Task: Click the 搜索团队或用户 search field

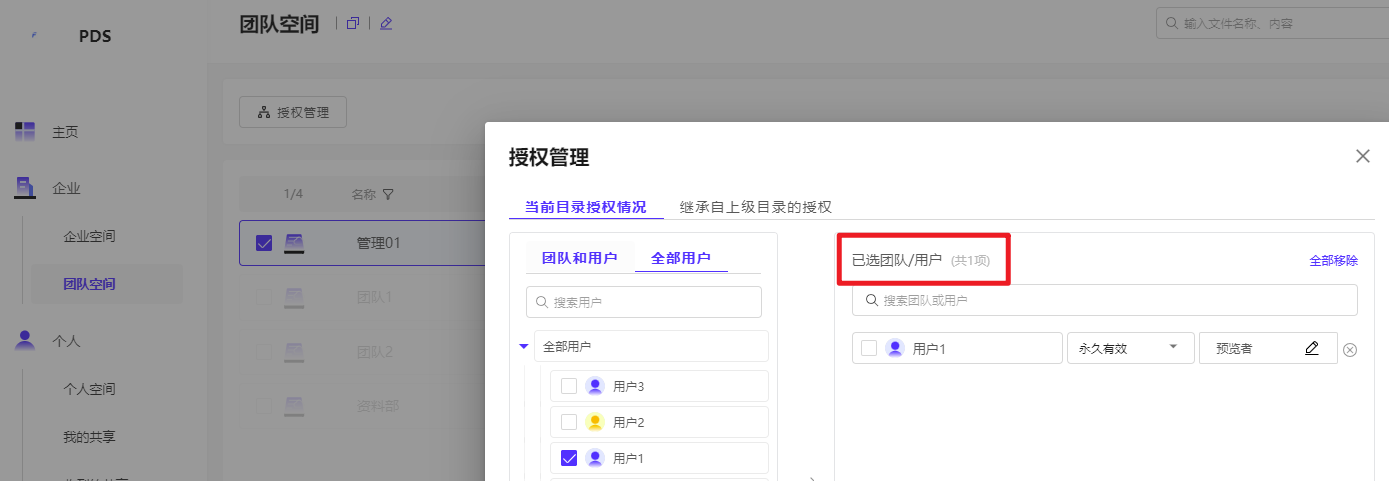Action: pos(1105,300)
